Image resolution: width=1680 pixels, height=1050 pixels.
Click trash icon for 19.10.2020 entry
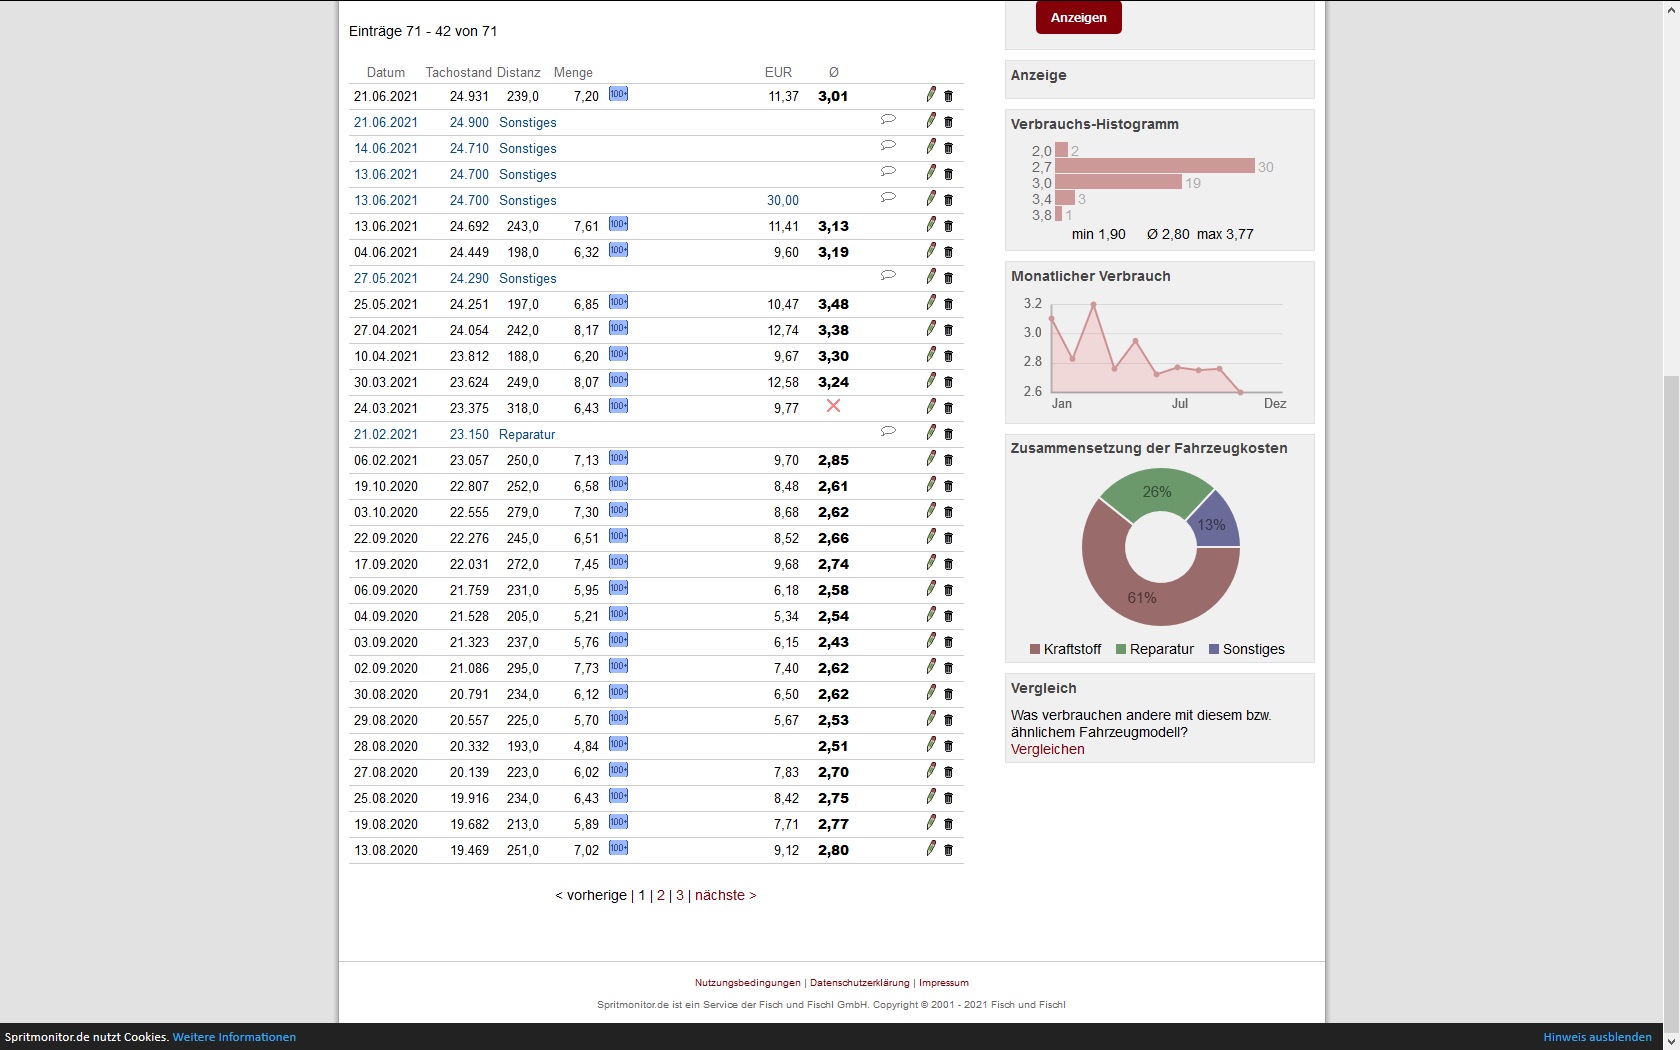(949, 486)
